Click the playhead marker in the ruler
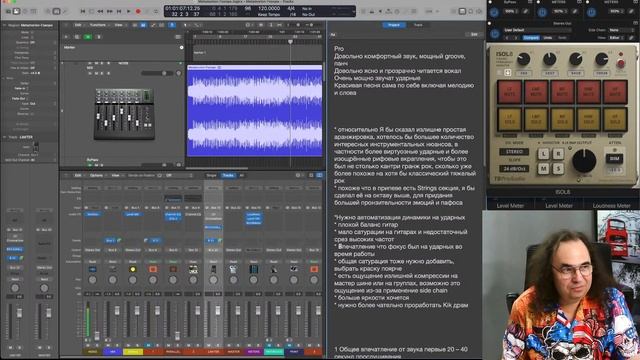This screenshot has width=640, height=360. (x=290, y=42)
